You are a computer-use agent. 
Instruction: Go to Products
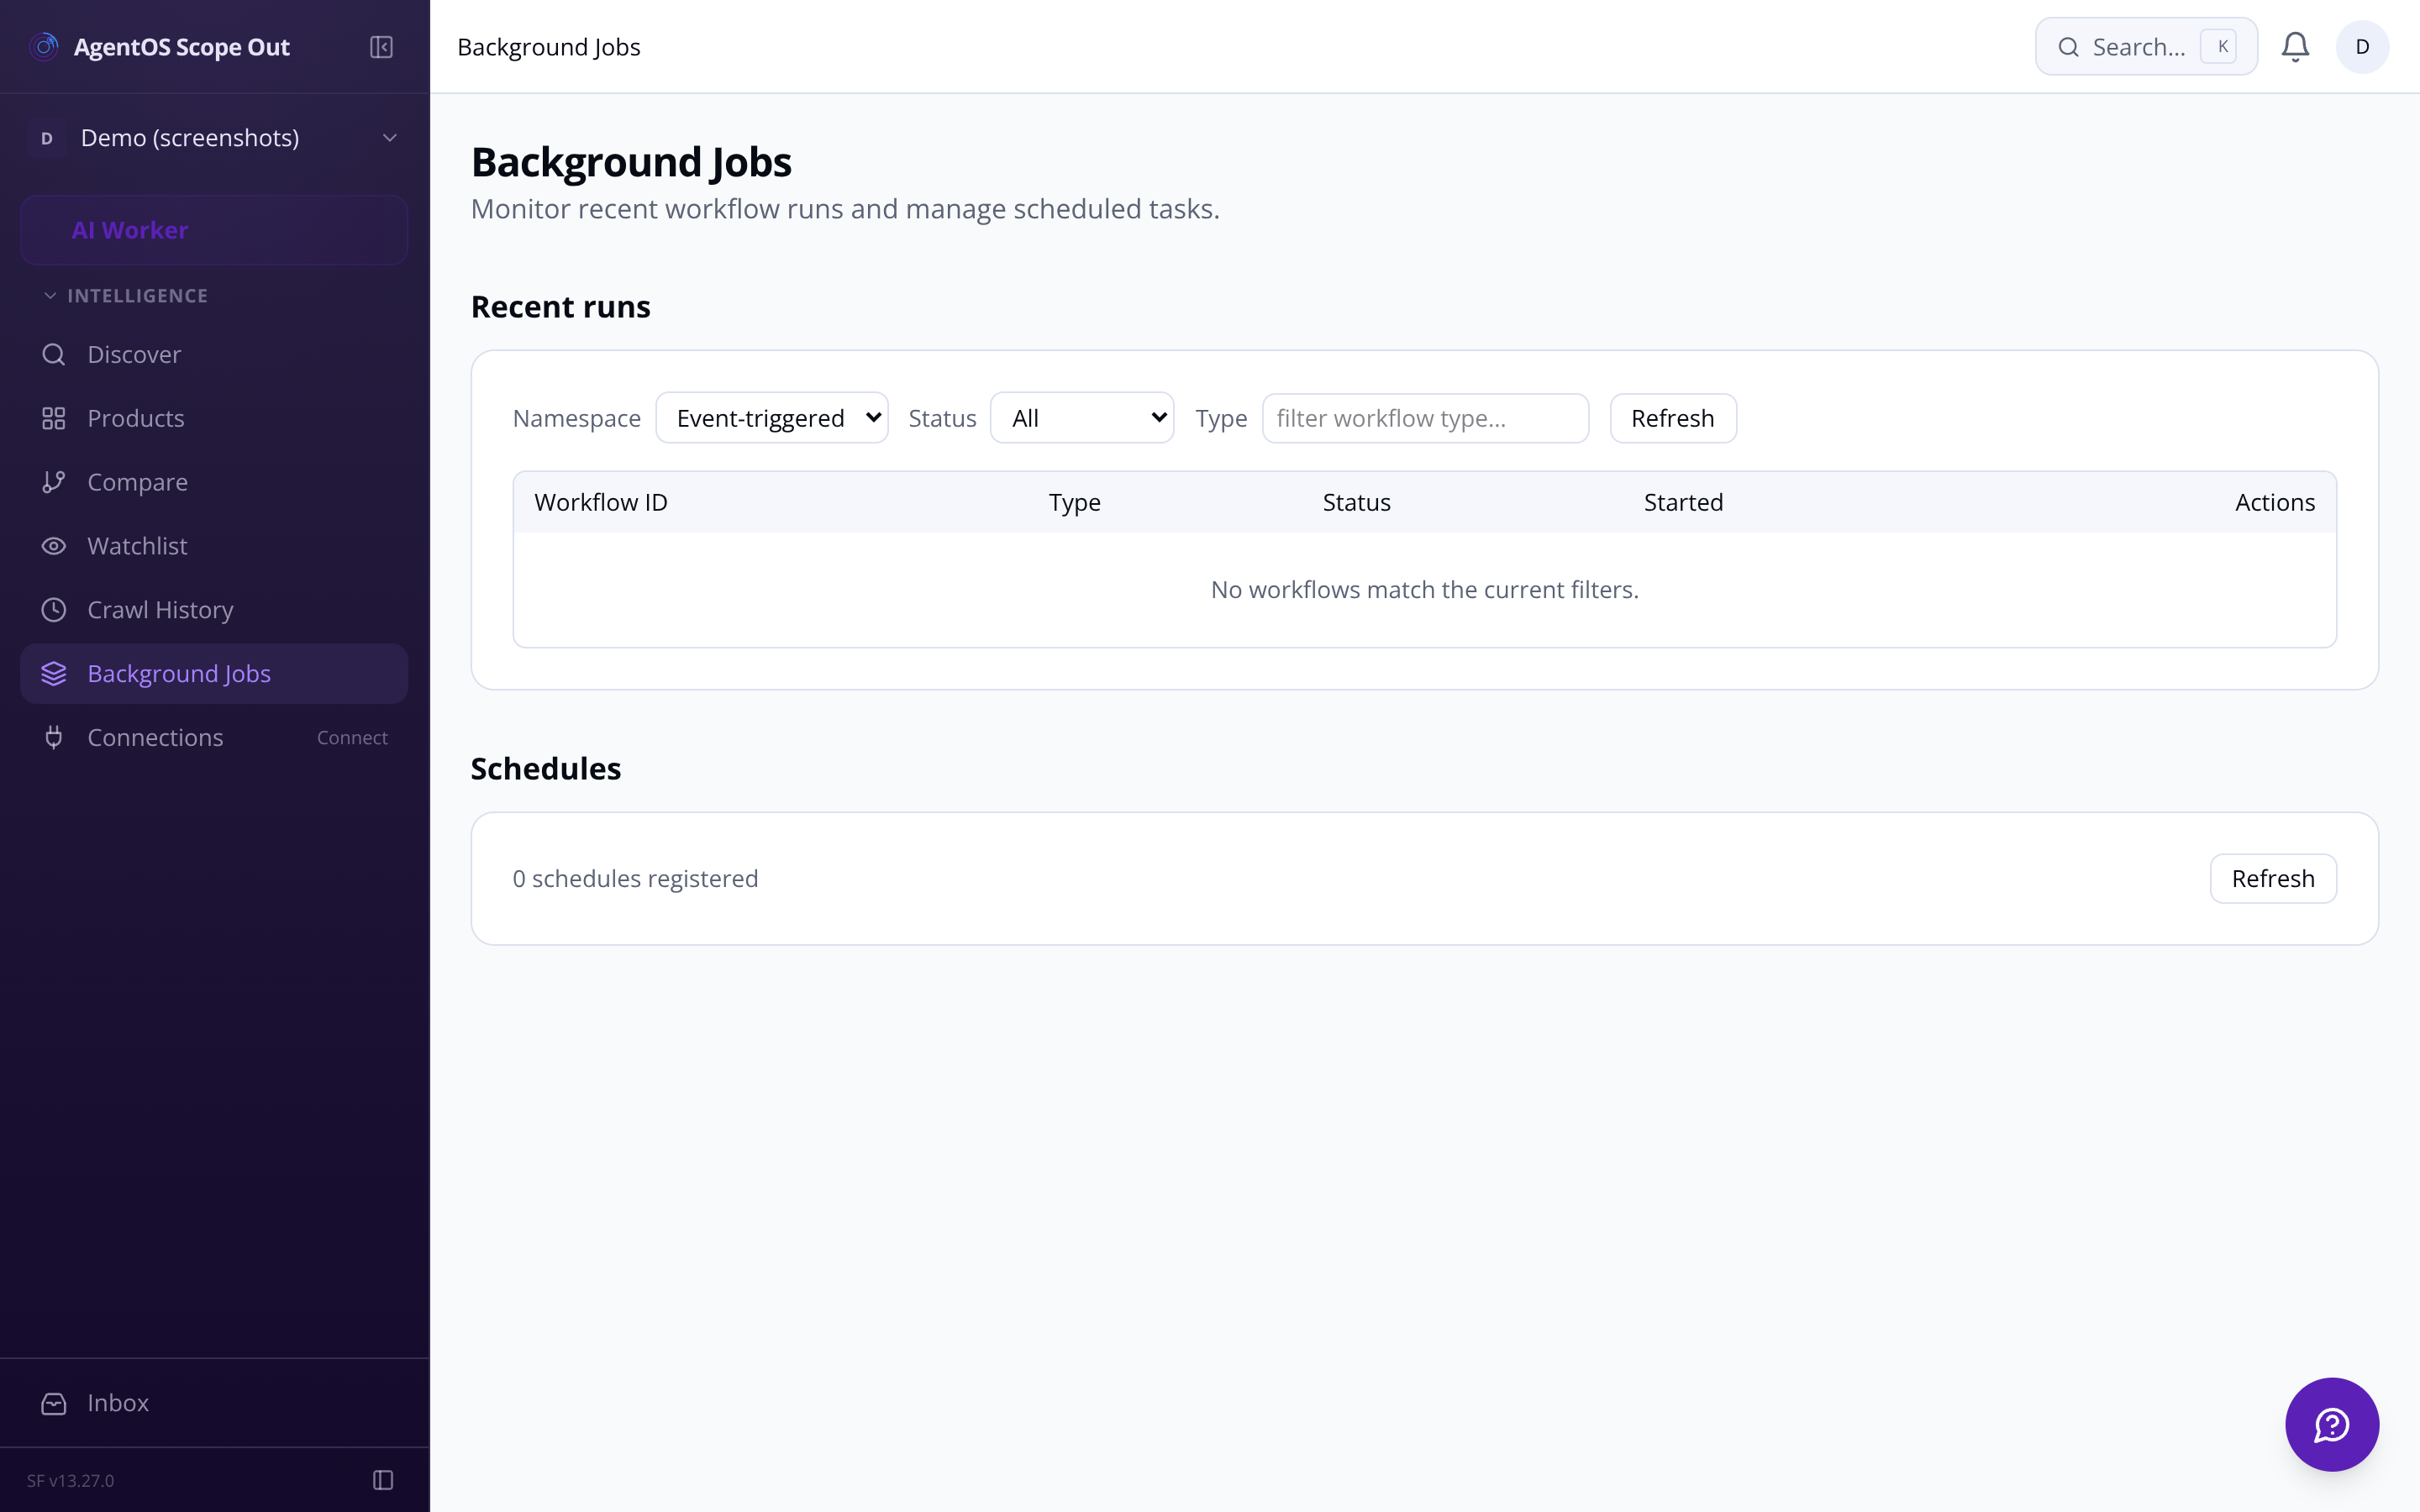[x=214, y=418]
